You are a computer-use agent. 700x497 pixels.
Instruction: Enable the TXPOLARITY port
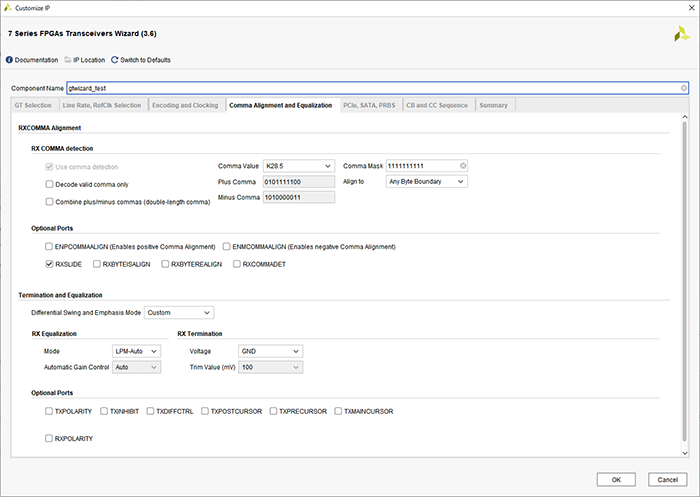[49, 411]
